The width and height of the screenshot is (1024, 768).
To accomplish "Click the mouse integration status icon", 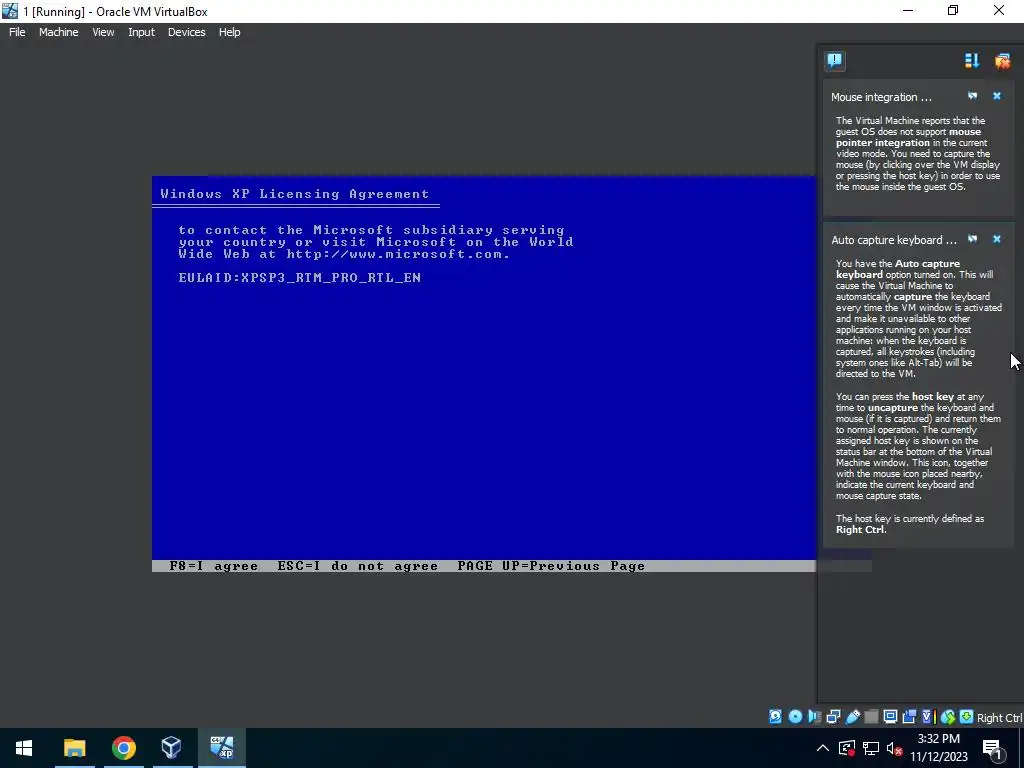I will coord(948,716).
